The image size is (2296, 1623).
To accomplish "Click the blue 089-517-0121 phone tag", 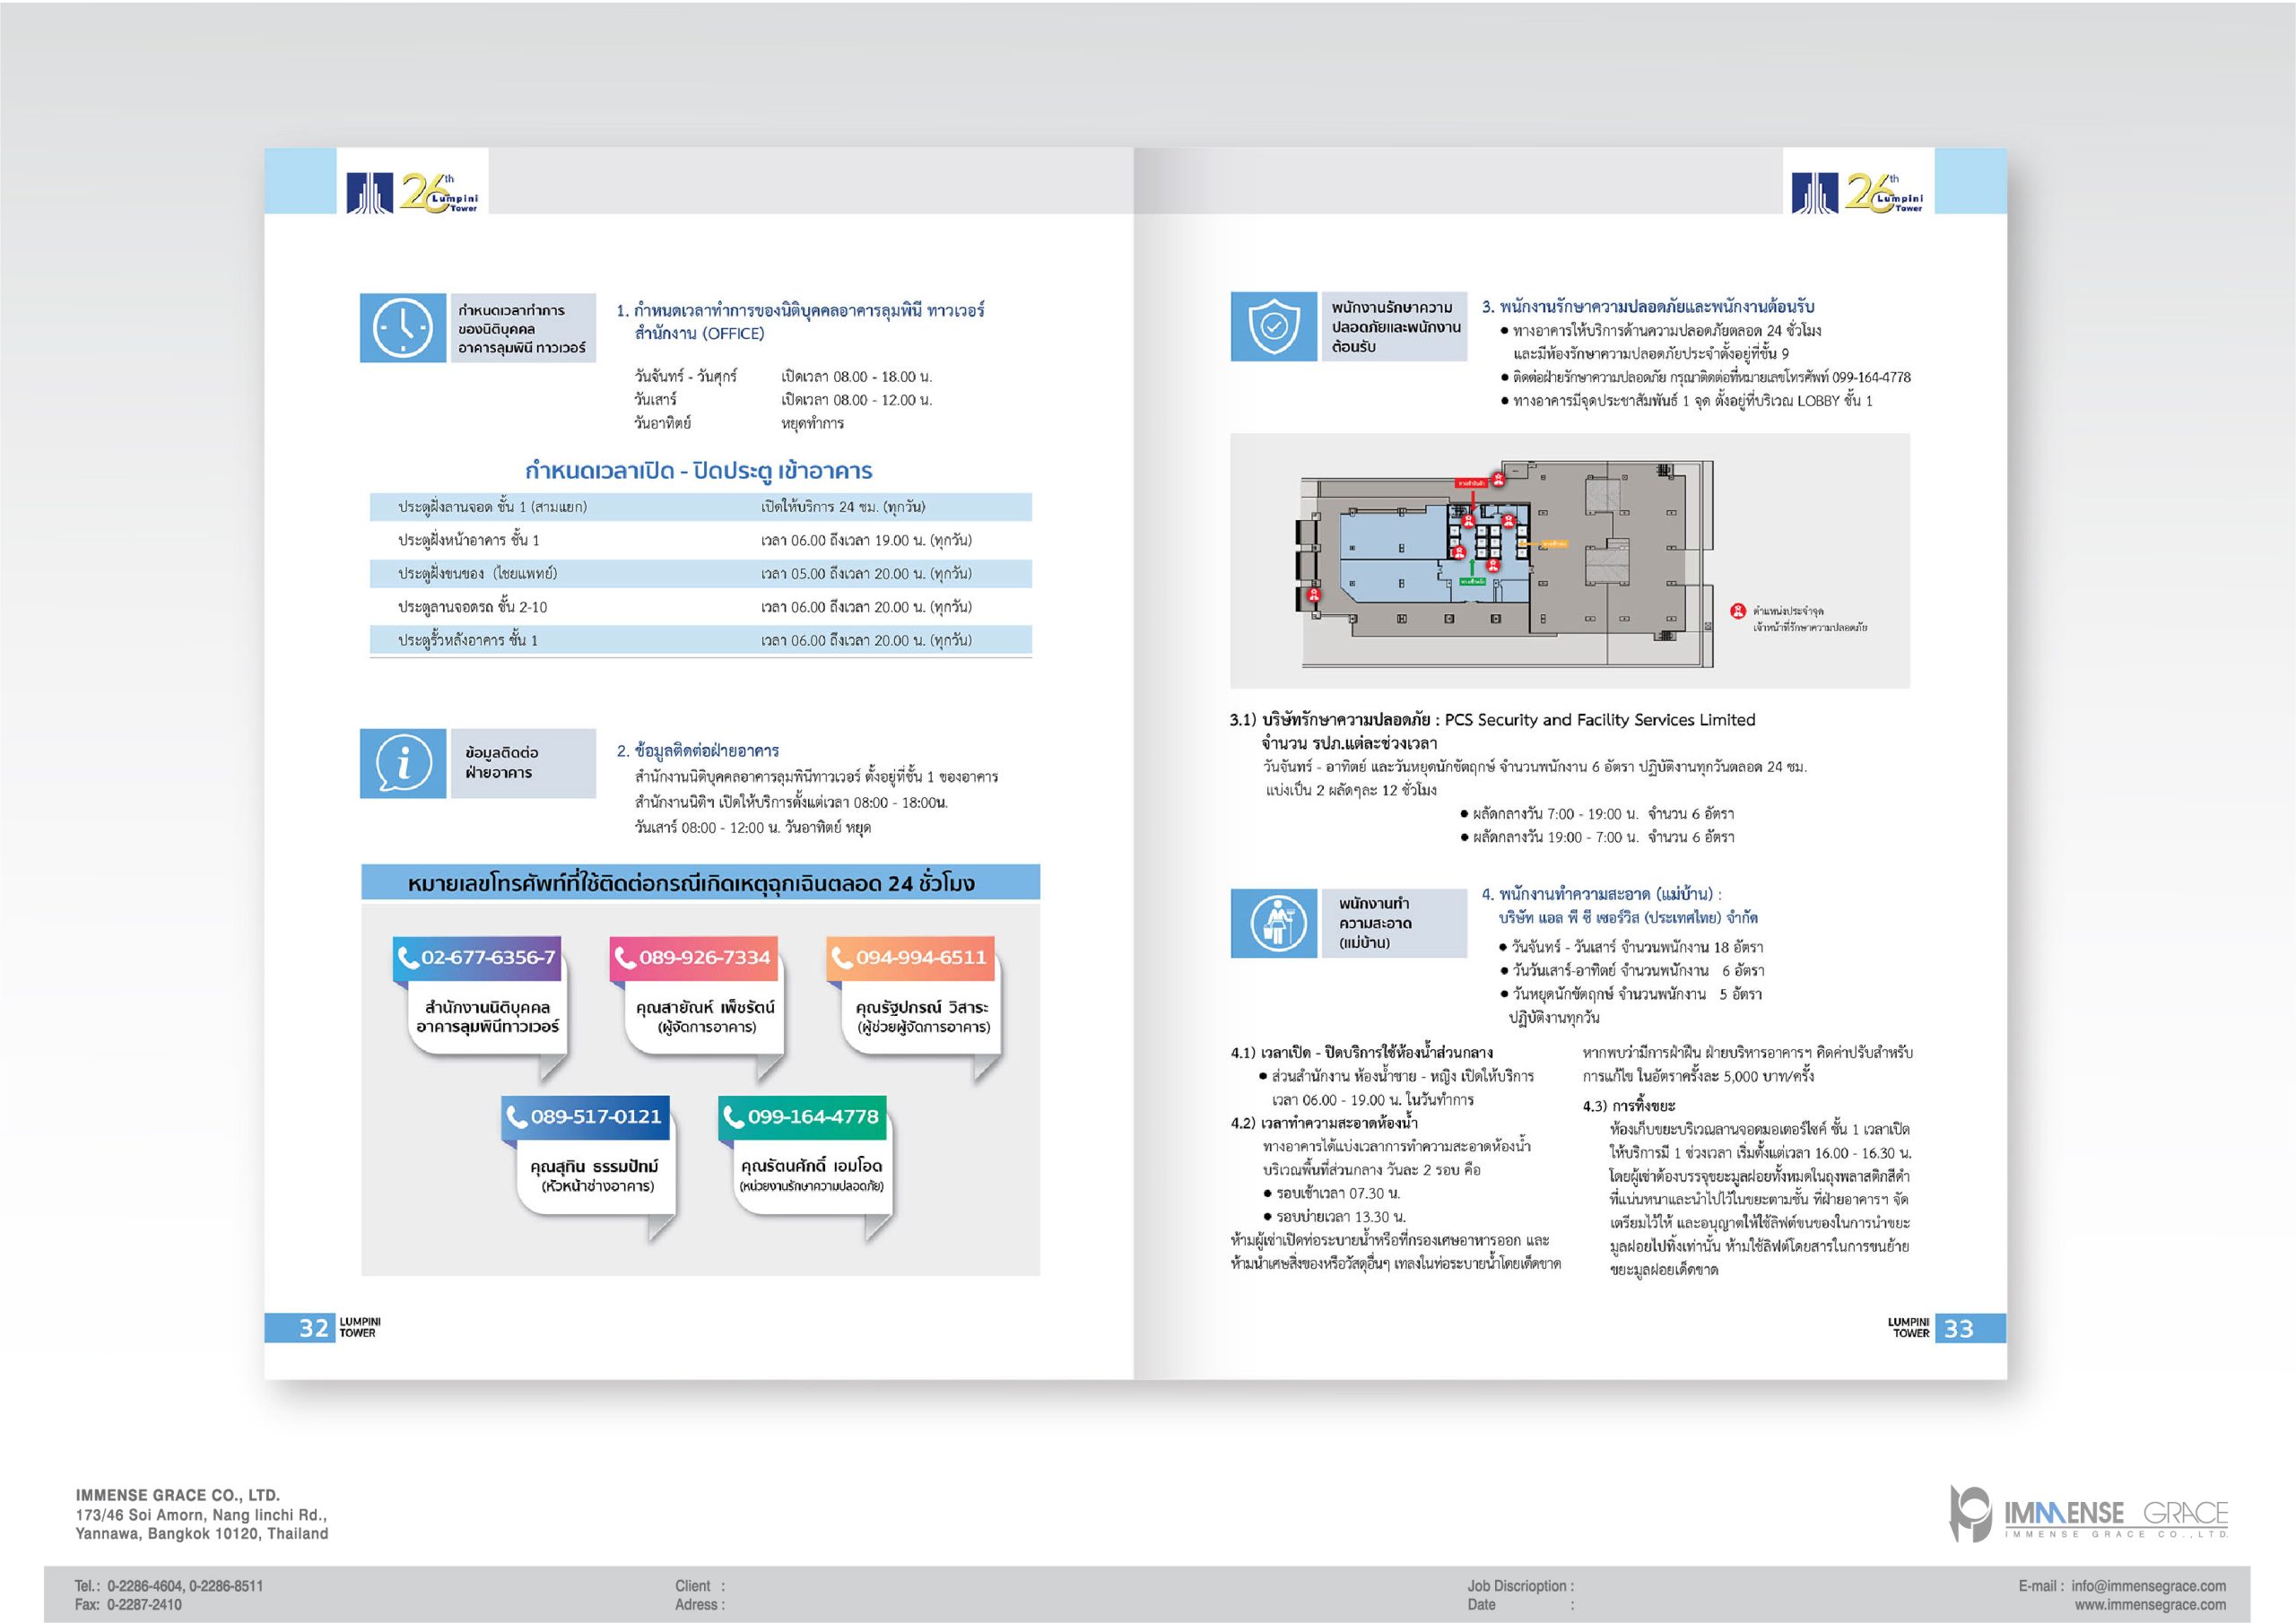I will click(585, 1117).
